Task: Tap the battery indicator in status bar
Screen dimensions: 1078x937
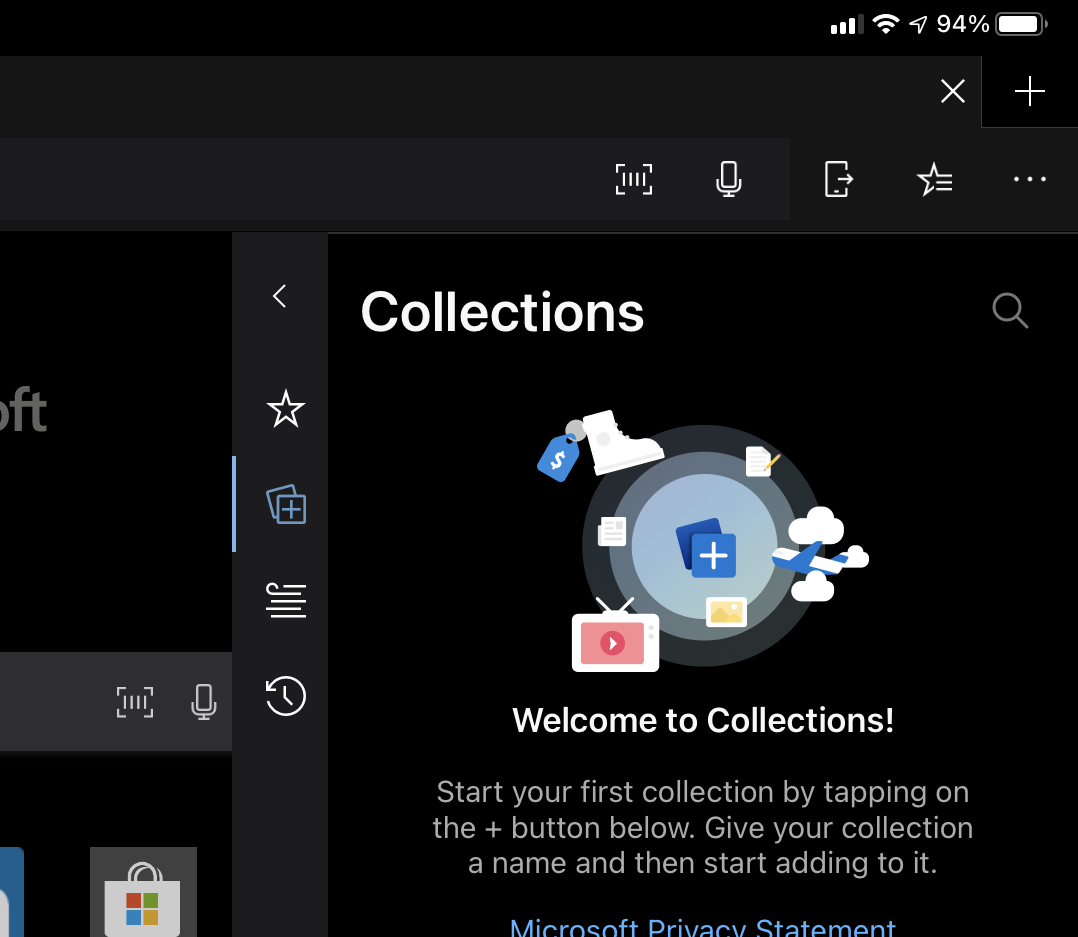Action: (1022, 25)
